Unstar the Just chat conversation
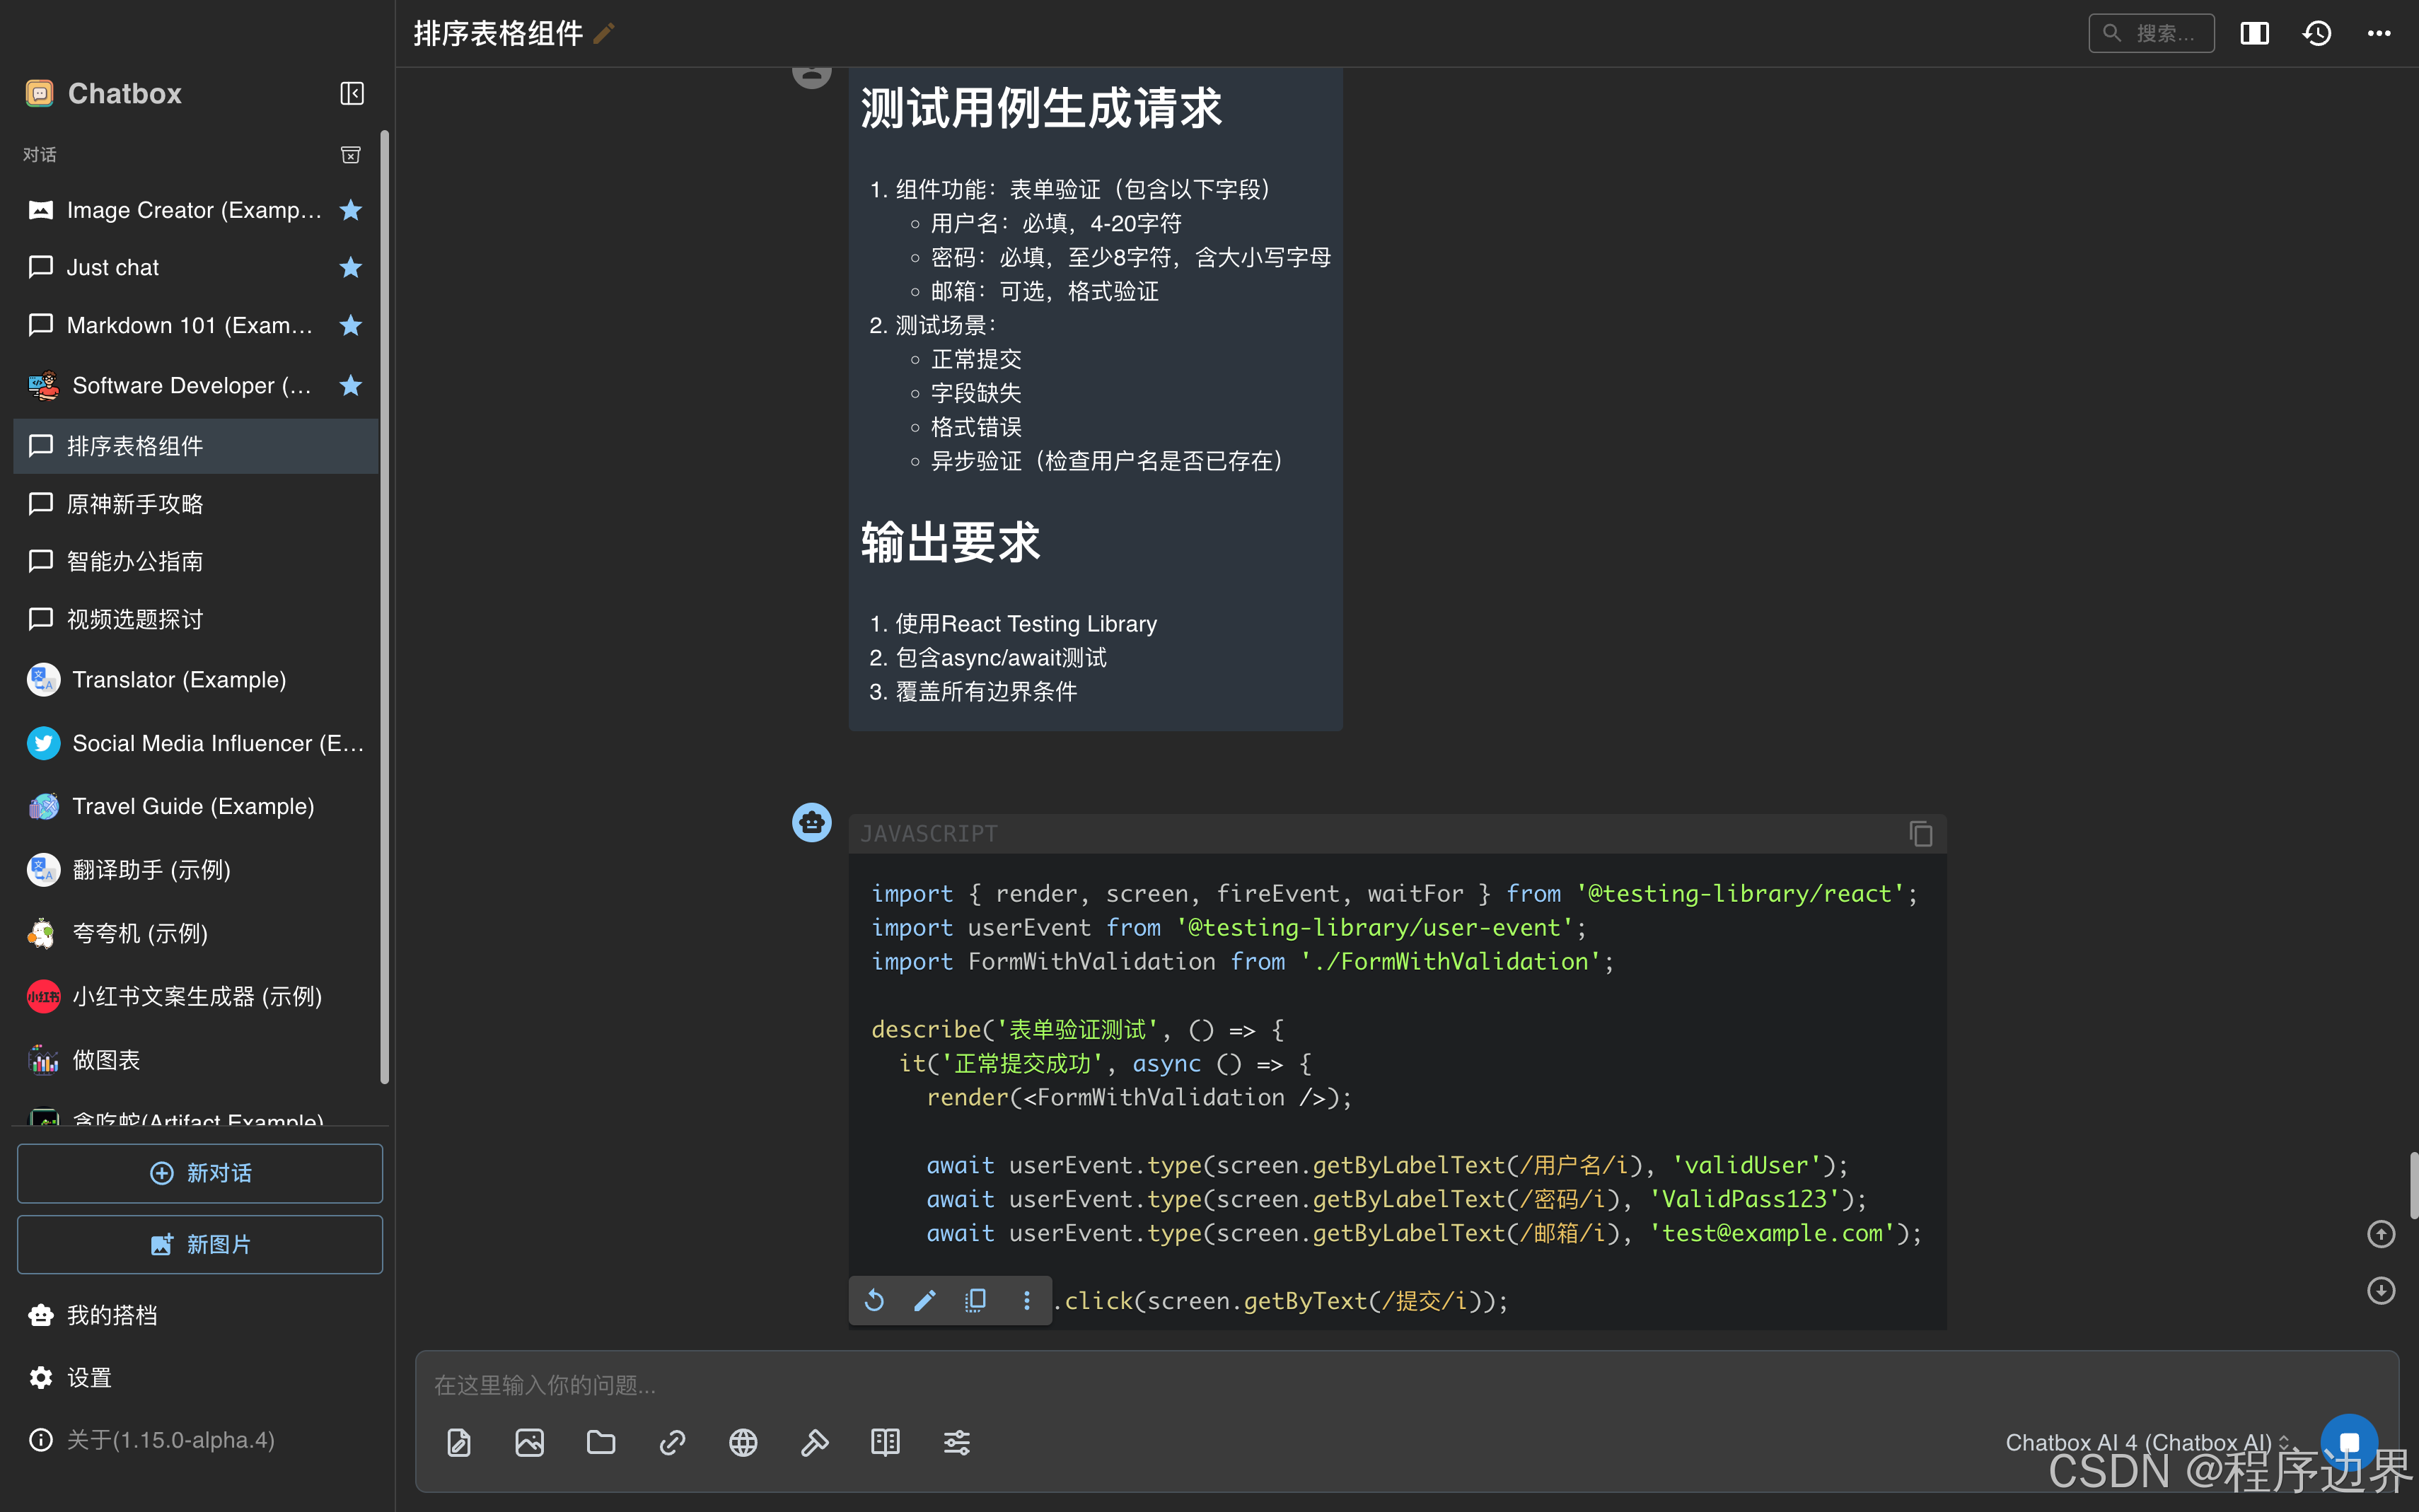Image resolution: width=2419 pixels, height=1512 pixels. (350, 267)
